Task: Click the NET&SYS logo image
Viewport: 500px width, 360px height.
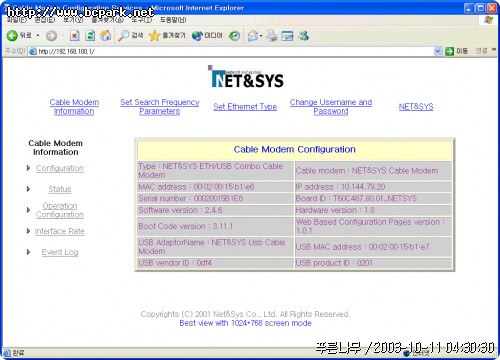Action: [x=246, y=77]
